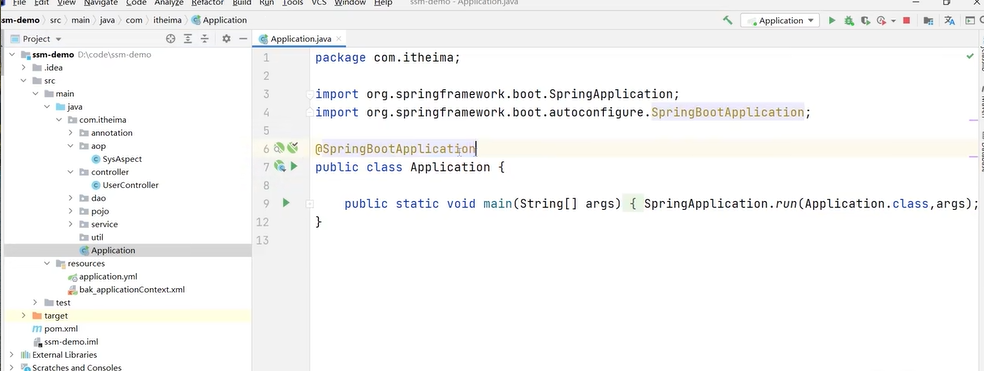Click the first Spring gutter icon on line 6

tap(279, 148)
